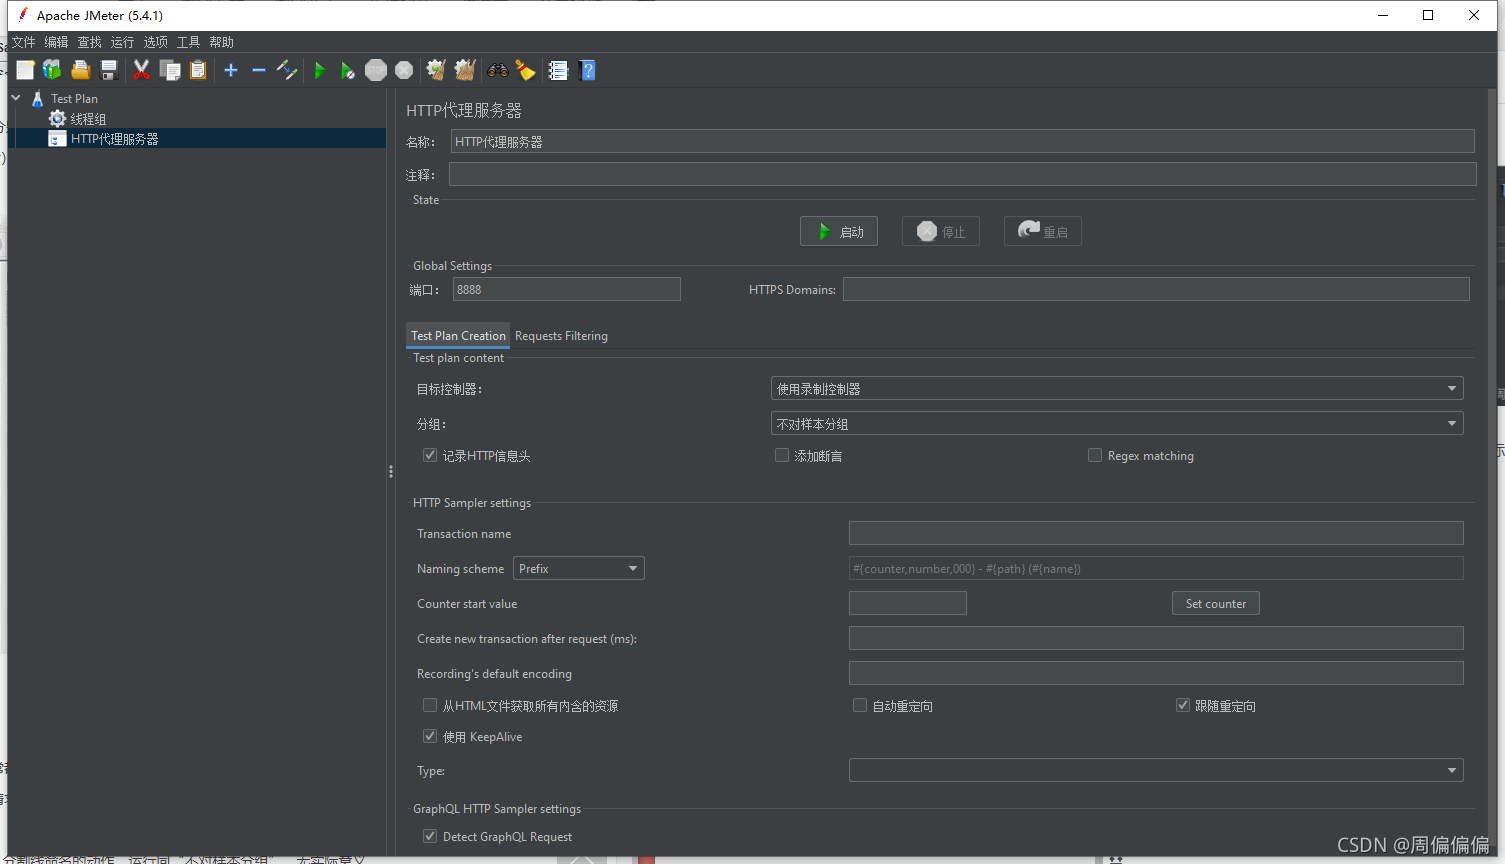This screenshot has height=864, width=1505.
Task: Select the HTTP代理服务器 tree label
Action: click(x=115, y=139)
